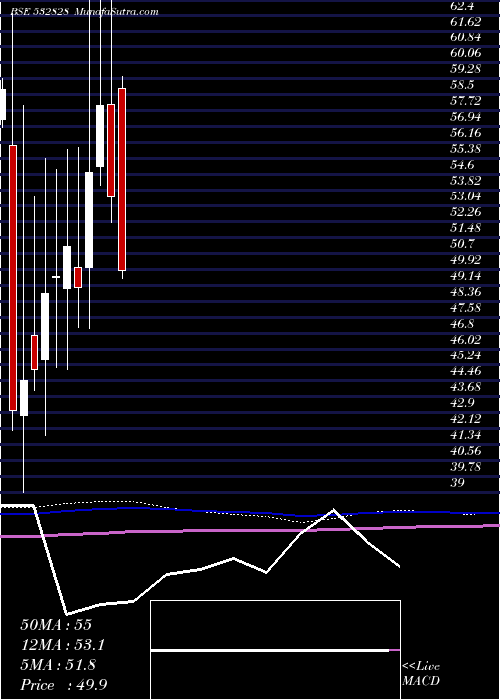Select the 5MA : 51.8 reading

point(58,665)
